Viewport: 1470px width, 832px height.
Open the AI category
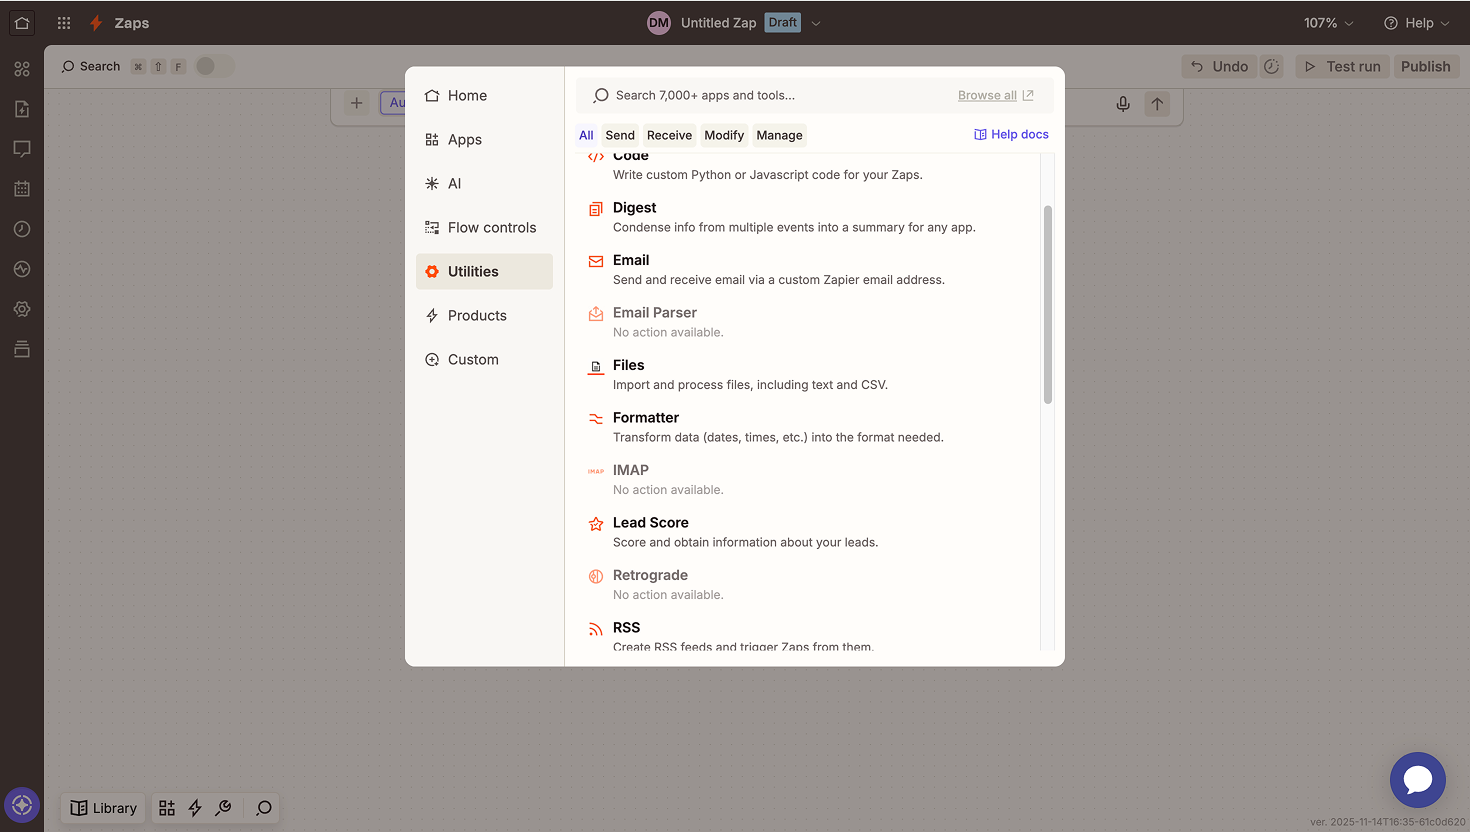click(484, 184)
